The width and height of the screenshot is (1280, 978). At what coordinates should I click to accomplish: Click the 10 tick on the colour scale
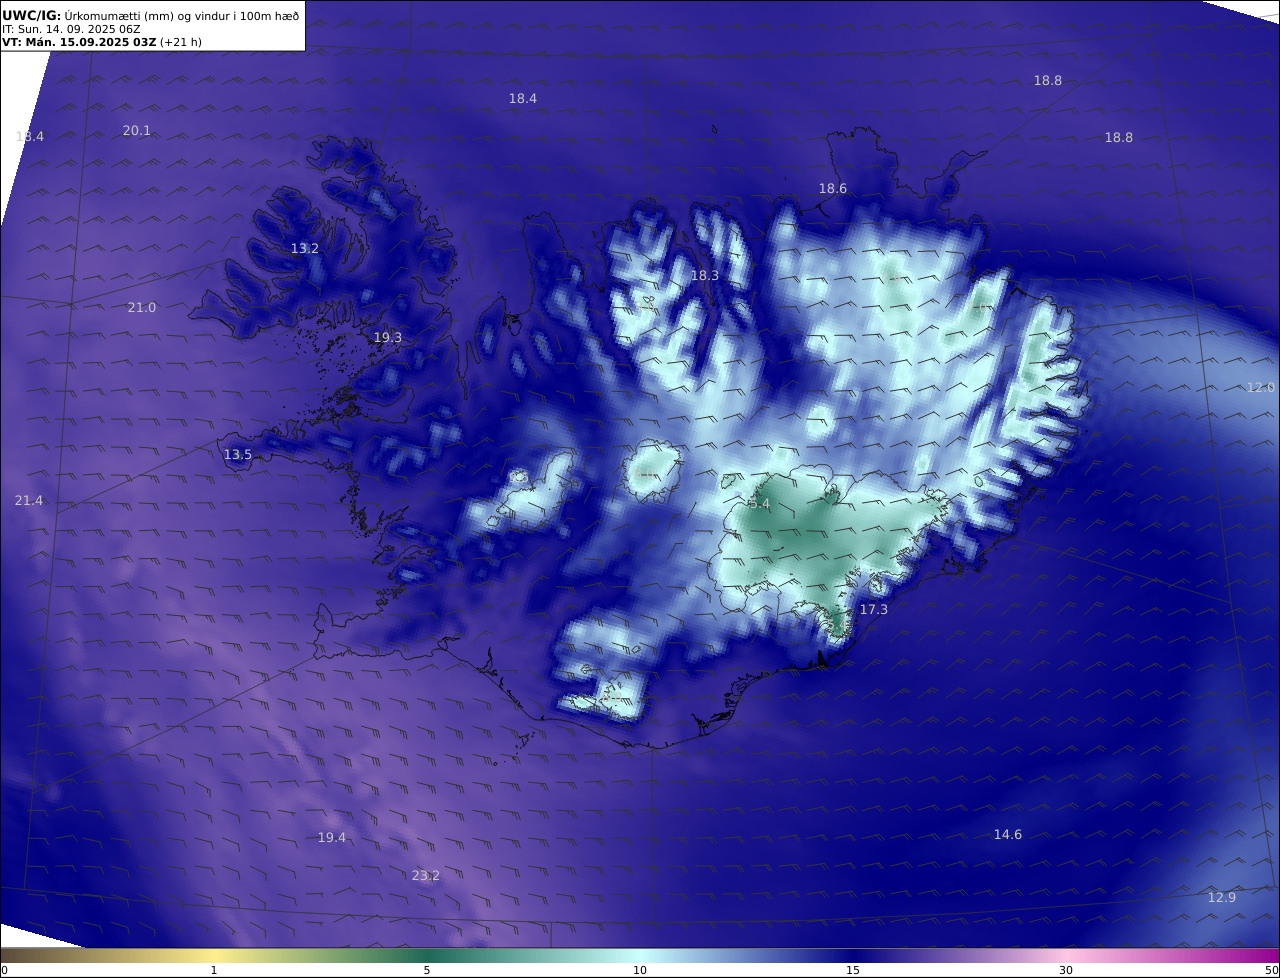pos(640,970)
